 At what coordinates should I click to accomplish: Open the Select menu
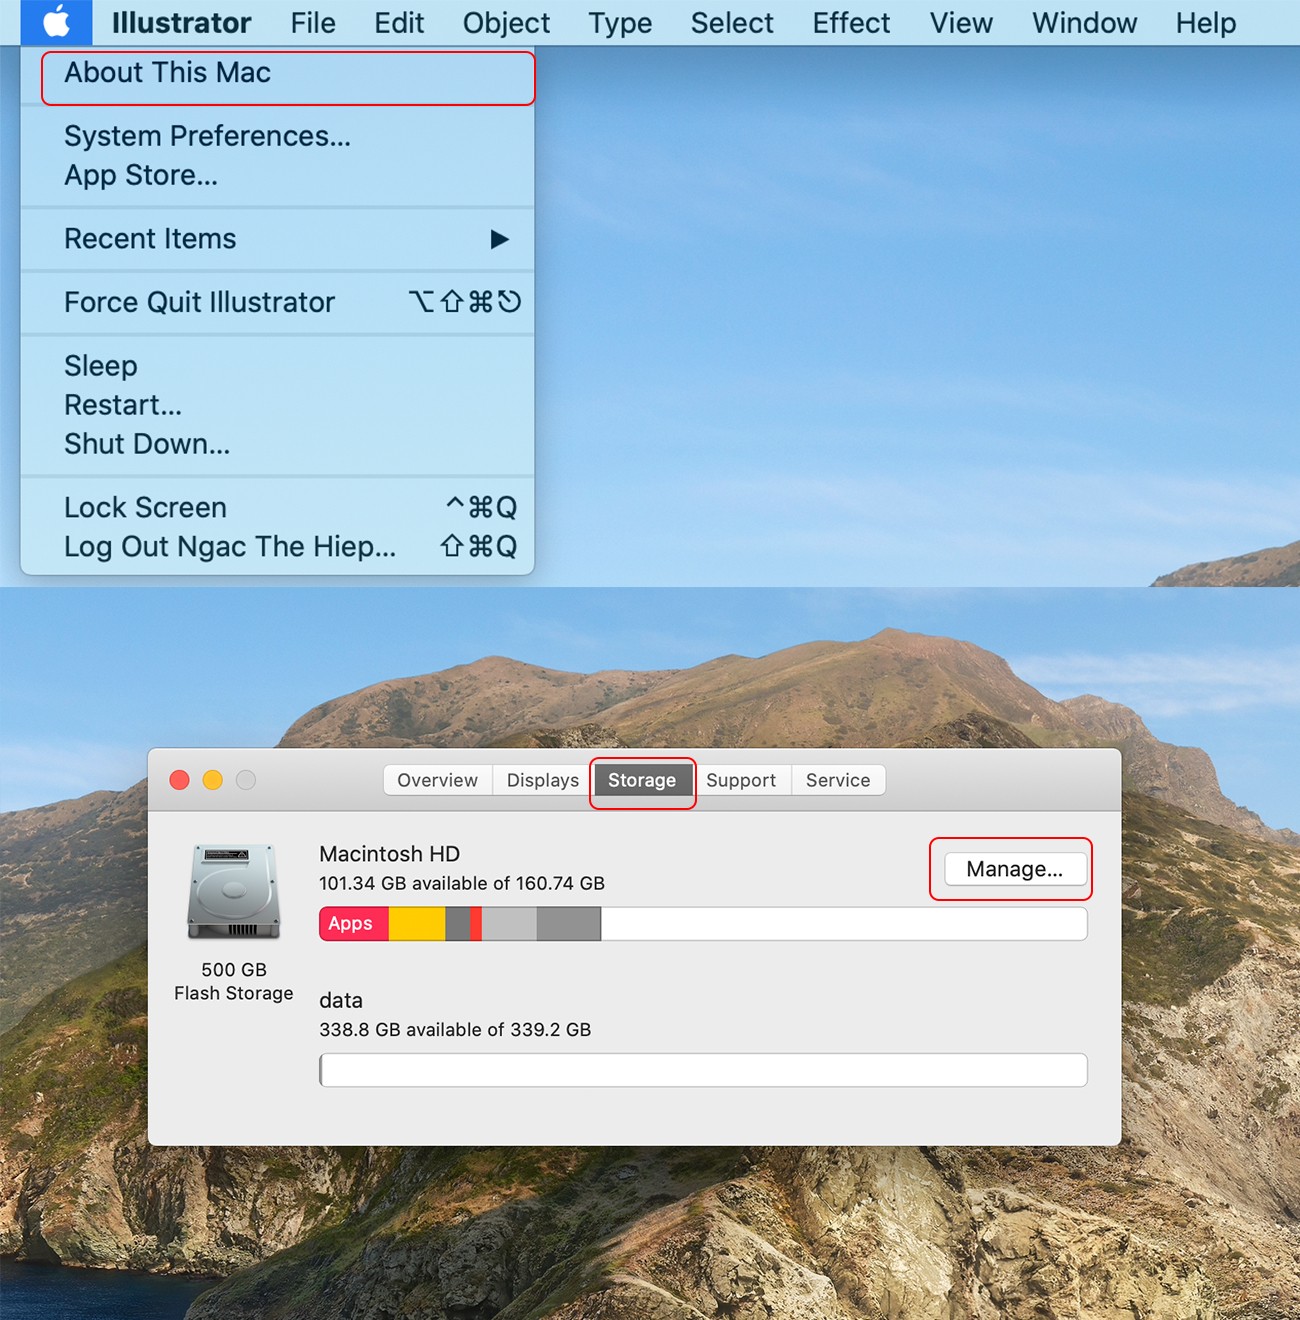point(732,22)
